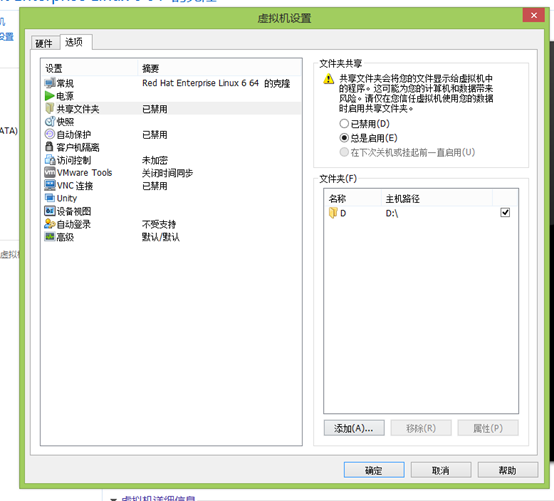Select the D folder row in the list
This screenshot has height=501, width=554.
(421, 213)
